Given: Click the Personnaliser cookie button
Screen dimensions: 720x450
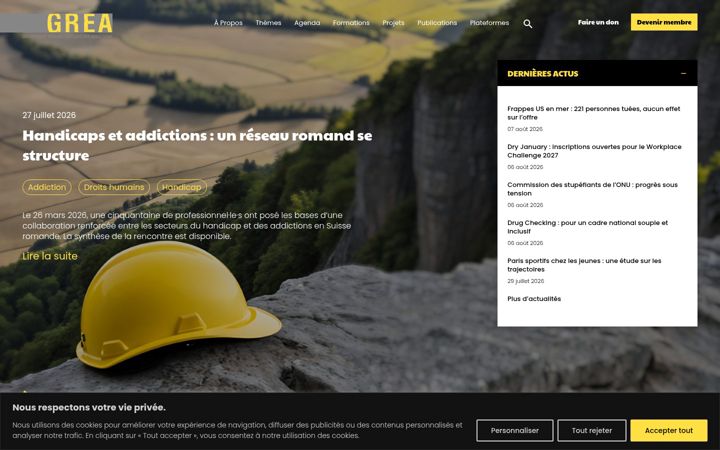Looking at the screenshot, I should click(x=515, y=430).
